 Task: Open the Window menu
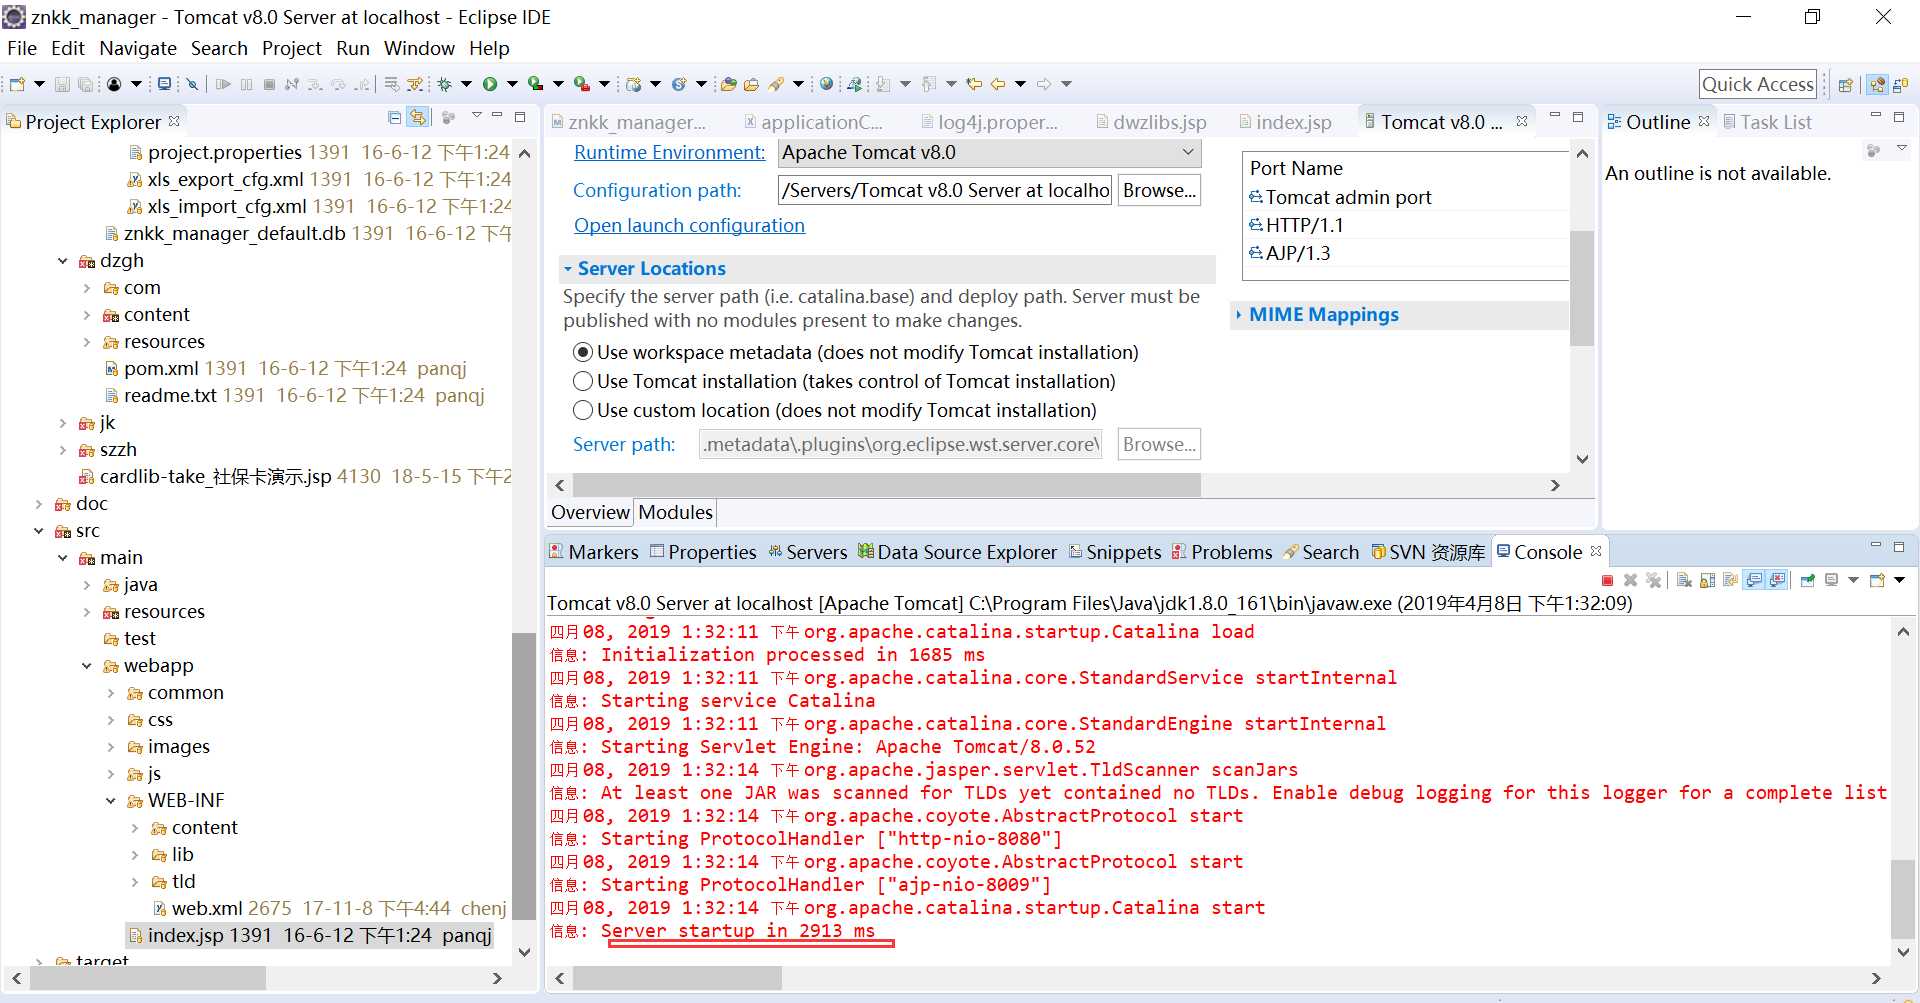click(419, 48)
